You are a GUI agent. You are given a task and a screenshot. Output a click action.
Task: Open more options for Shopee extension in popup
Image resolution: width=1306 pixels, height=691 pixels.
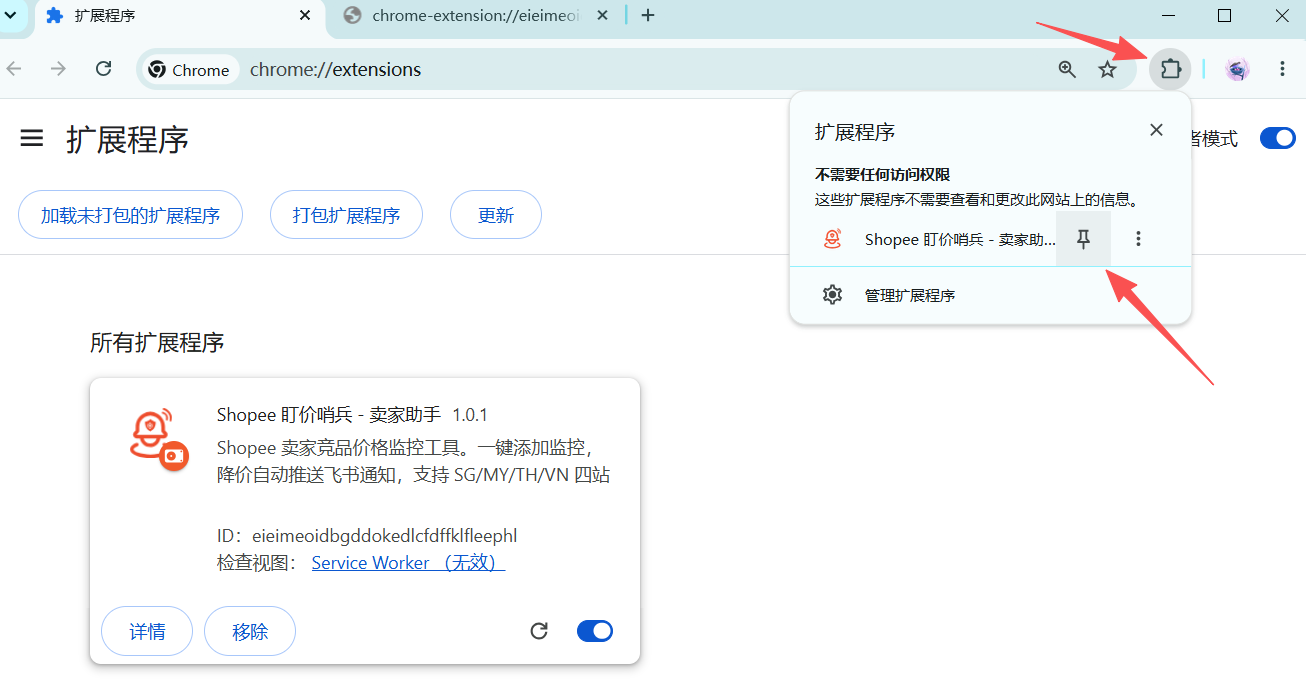(x=1138, y=239)
